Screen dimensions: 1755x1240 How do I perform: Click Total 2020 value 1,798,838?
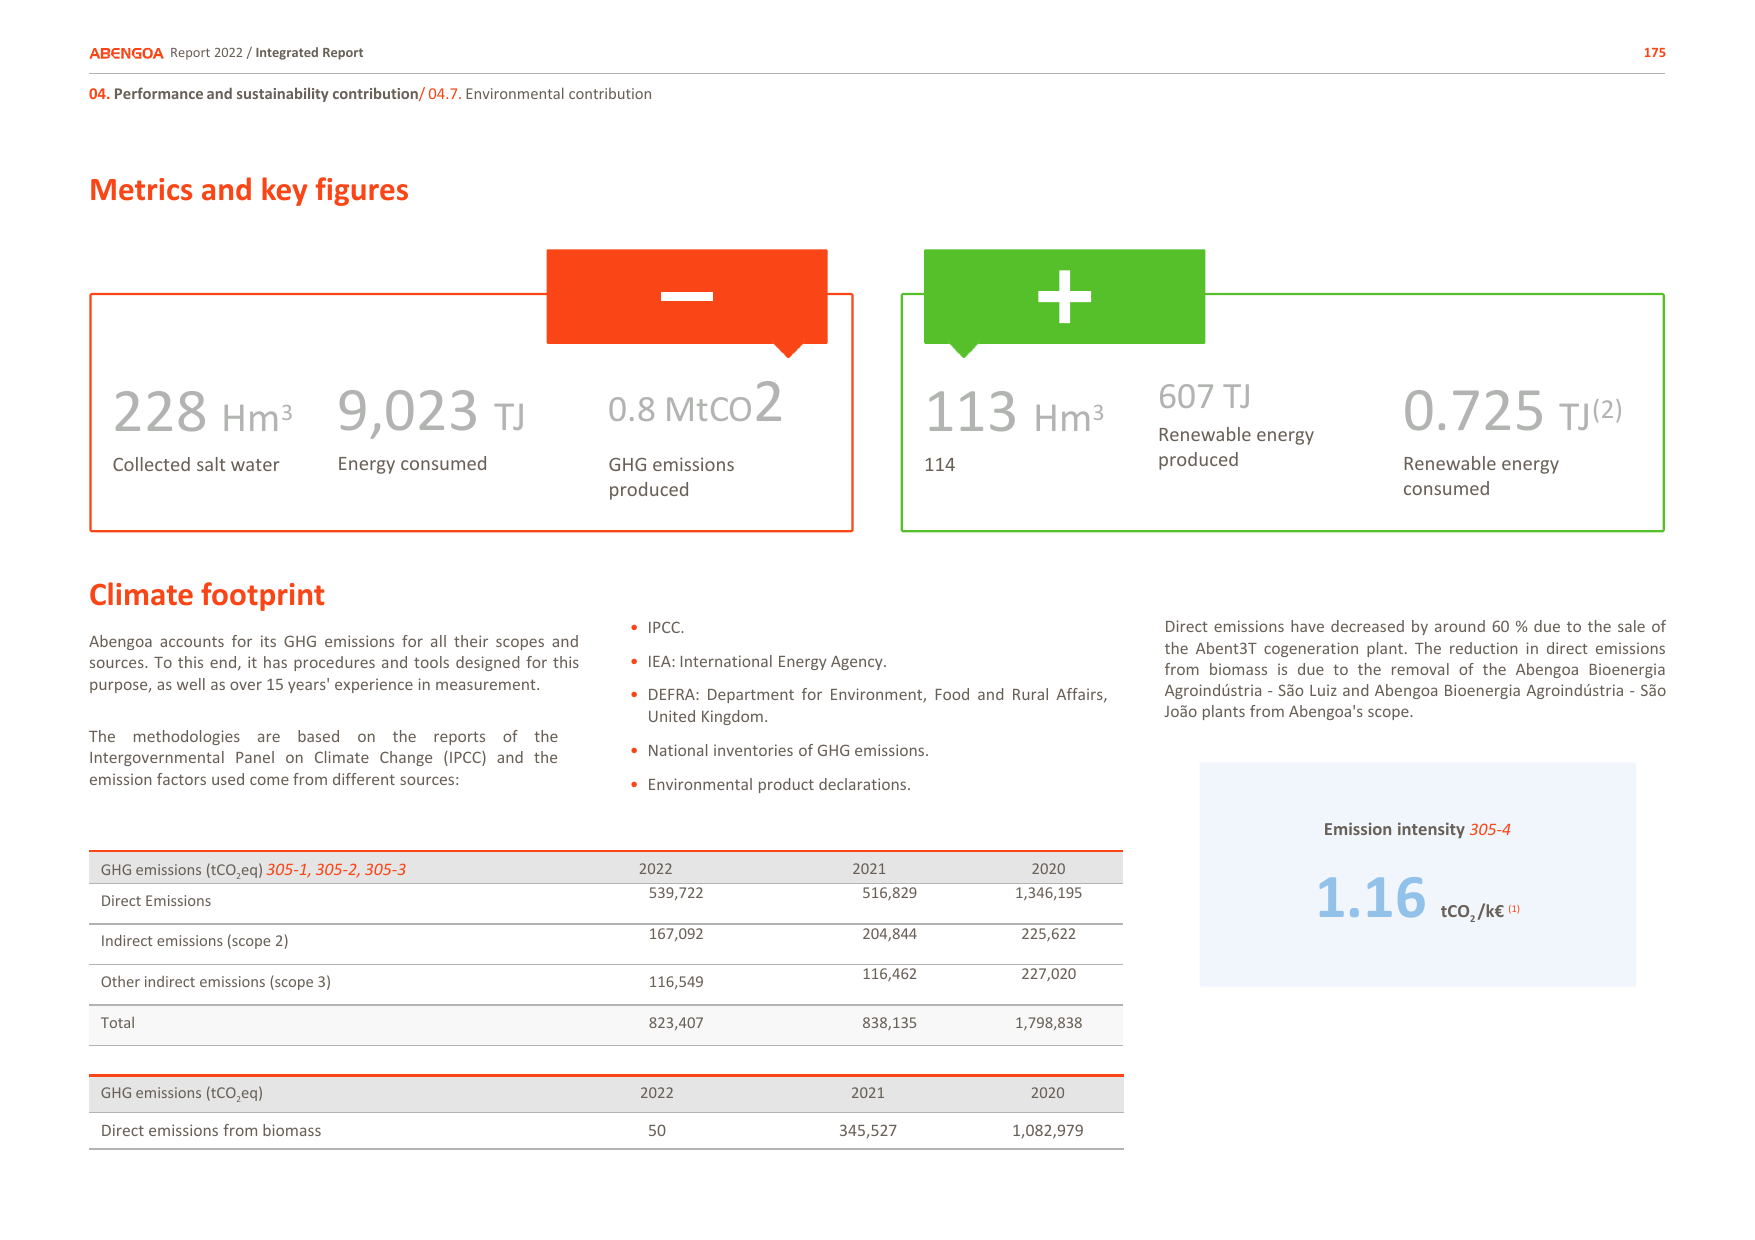1048,1023
